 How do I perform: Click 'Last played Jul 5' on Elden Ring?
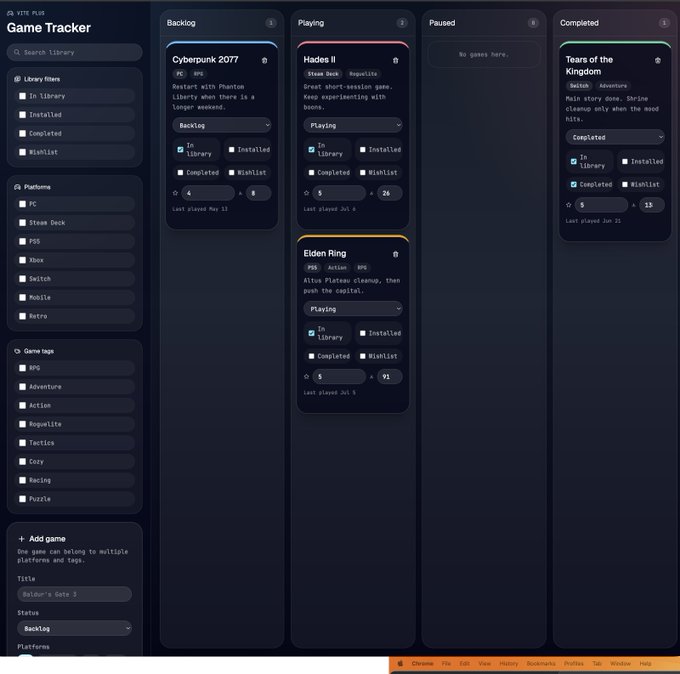point(330,393)
